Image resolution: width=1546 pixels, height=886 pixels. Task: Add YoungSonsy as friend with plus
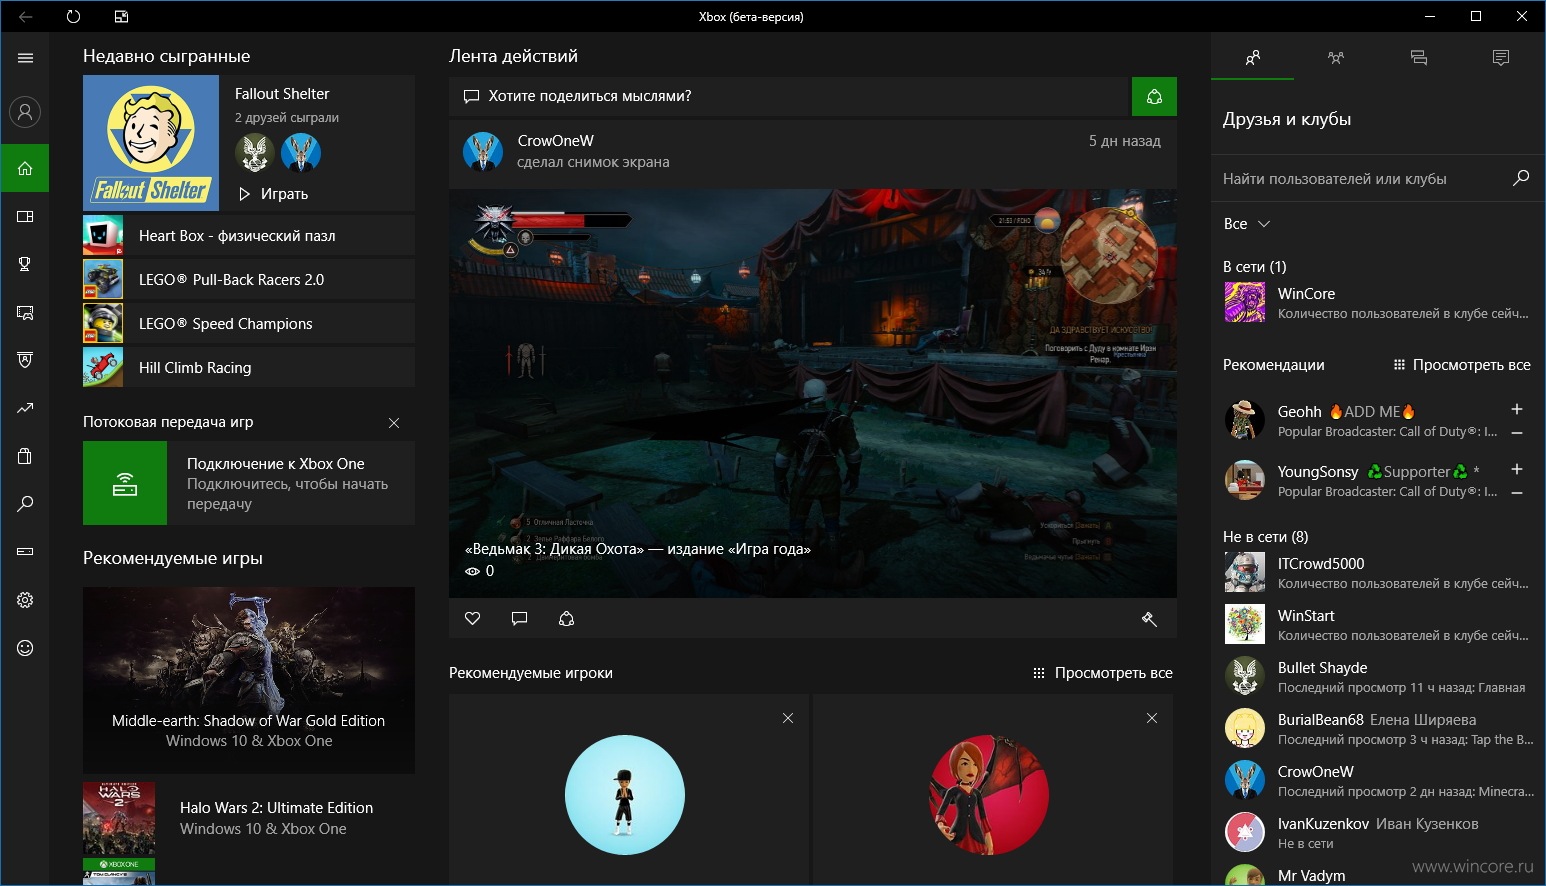1517,469
